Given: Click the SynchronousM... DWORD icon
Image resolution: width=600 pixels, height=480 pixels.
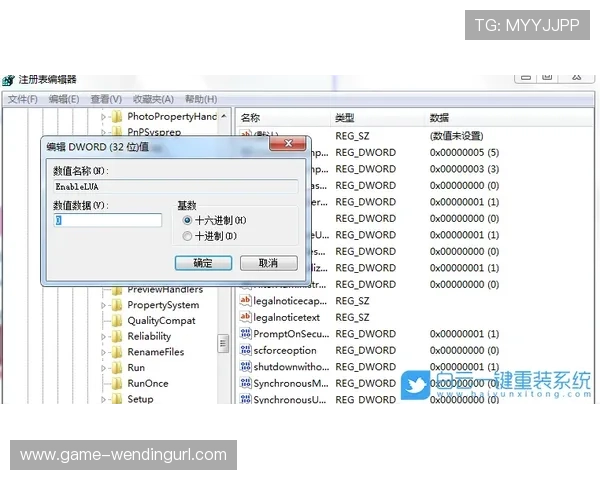Looking at the screenshot, I should 245,383.
